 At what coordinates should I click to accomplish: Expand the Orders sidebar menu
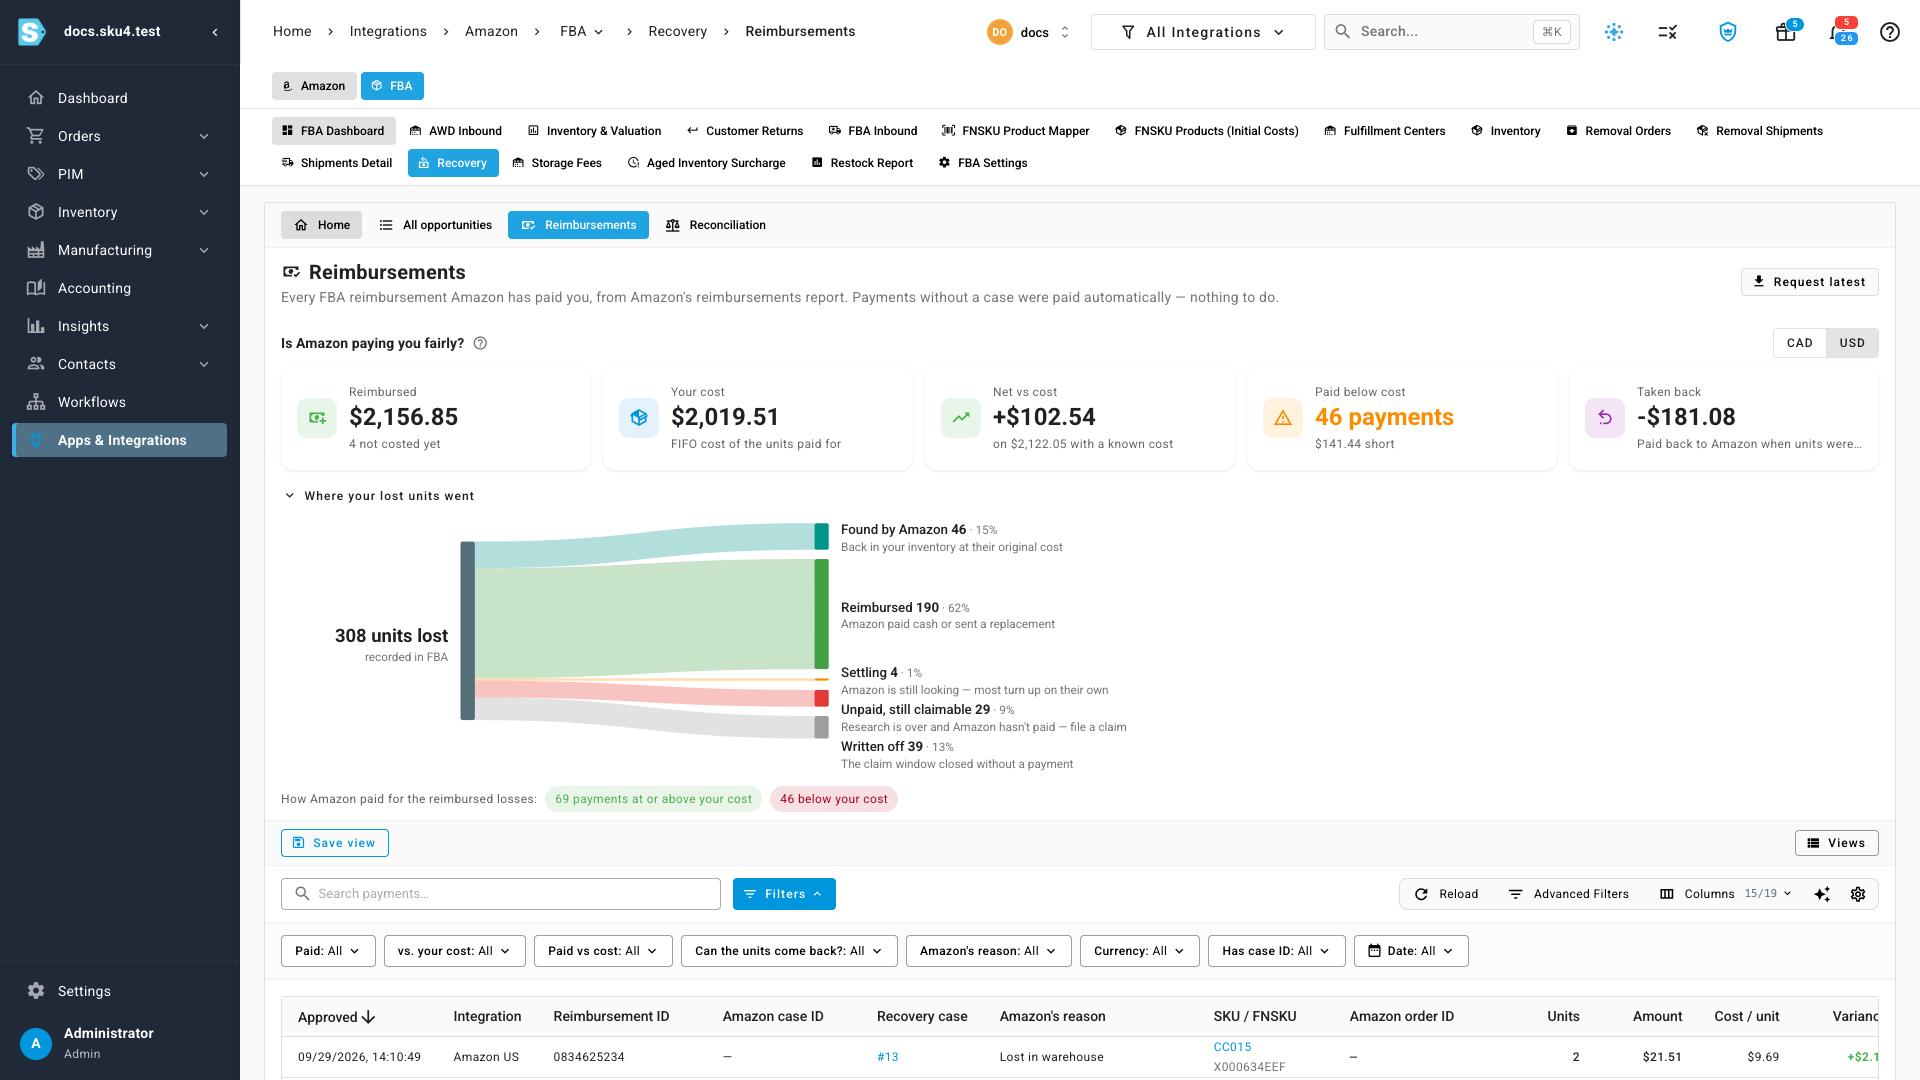[120, 136]
